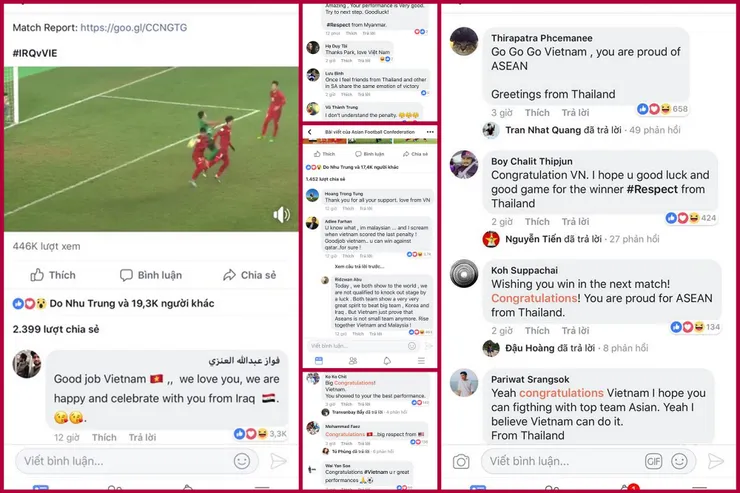
Task: Like Boy Chalit Thipjun's comment via Thích
Action: 537,221
